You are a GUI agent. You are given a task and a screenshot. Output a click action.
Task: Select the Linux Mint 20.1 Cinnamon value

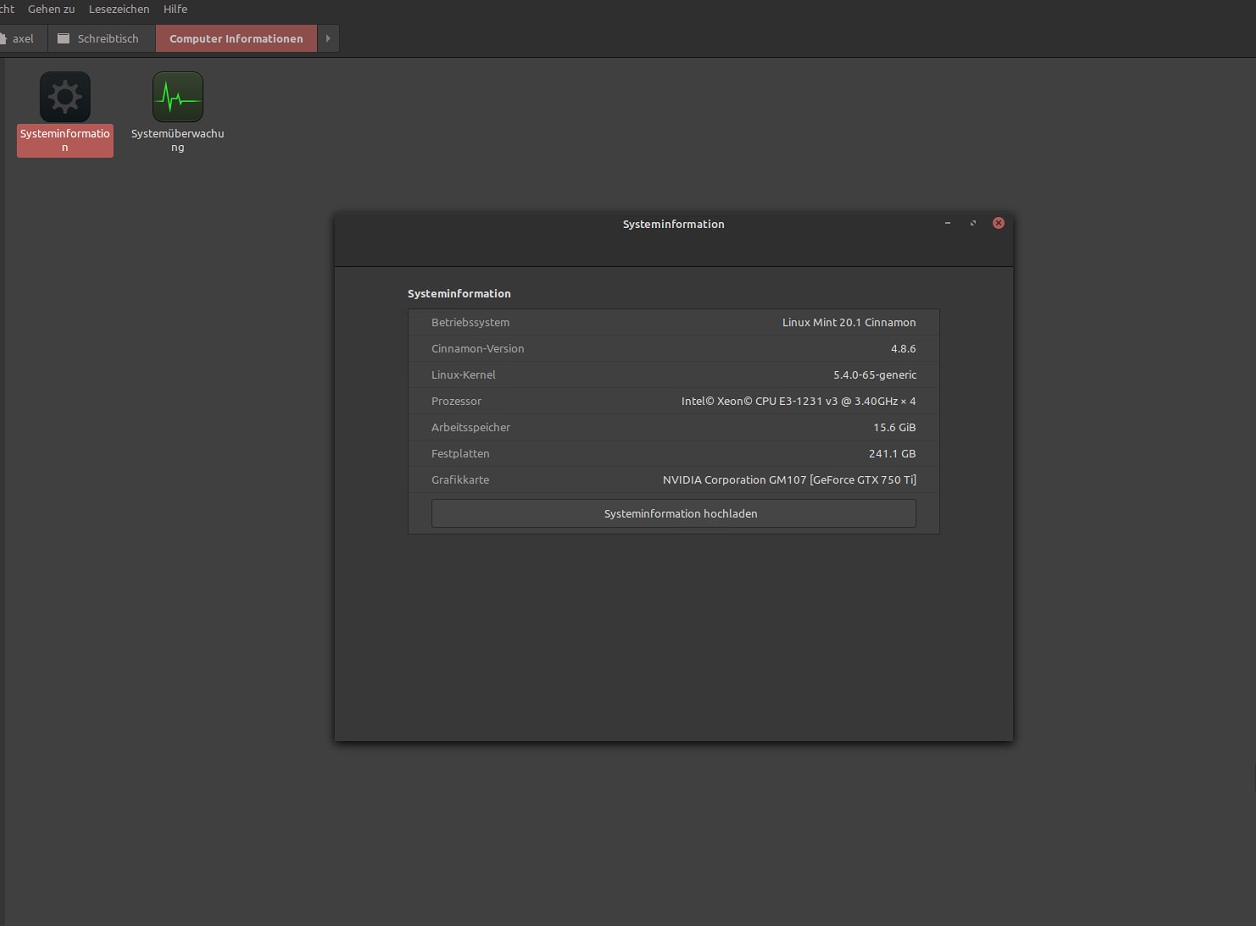tap(849, 322)
